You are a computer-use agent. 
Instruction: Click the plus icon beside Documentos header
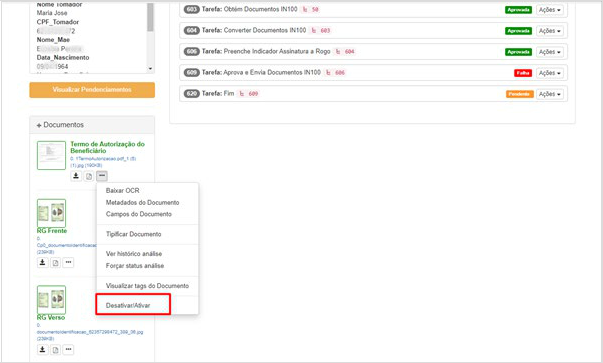[x=39, y=125]
